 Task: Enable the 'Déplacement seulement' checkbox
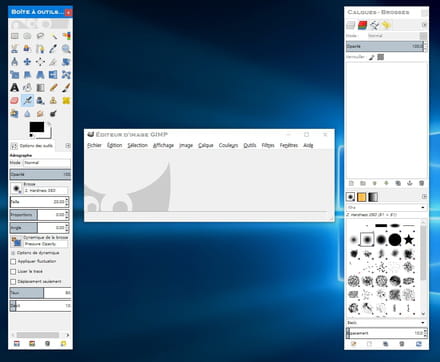(x=13, y=282)
